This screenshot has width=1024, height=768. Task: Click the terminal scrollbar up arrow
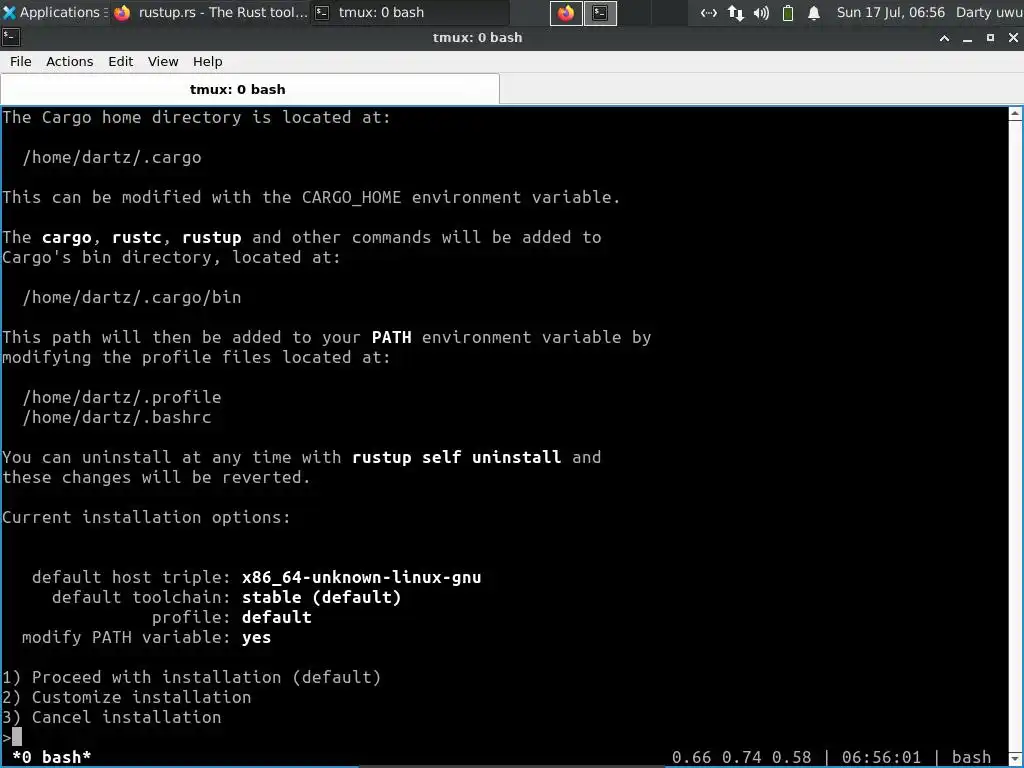(1016, 114)
